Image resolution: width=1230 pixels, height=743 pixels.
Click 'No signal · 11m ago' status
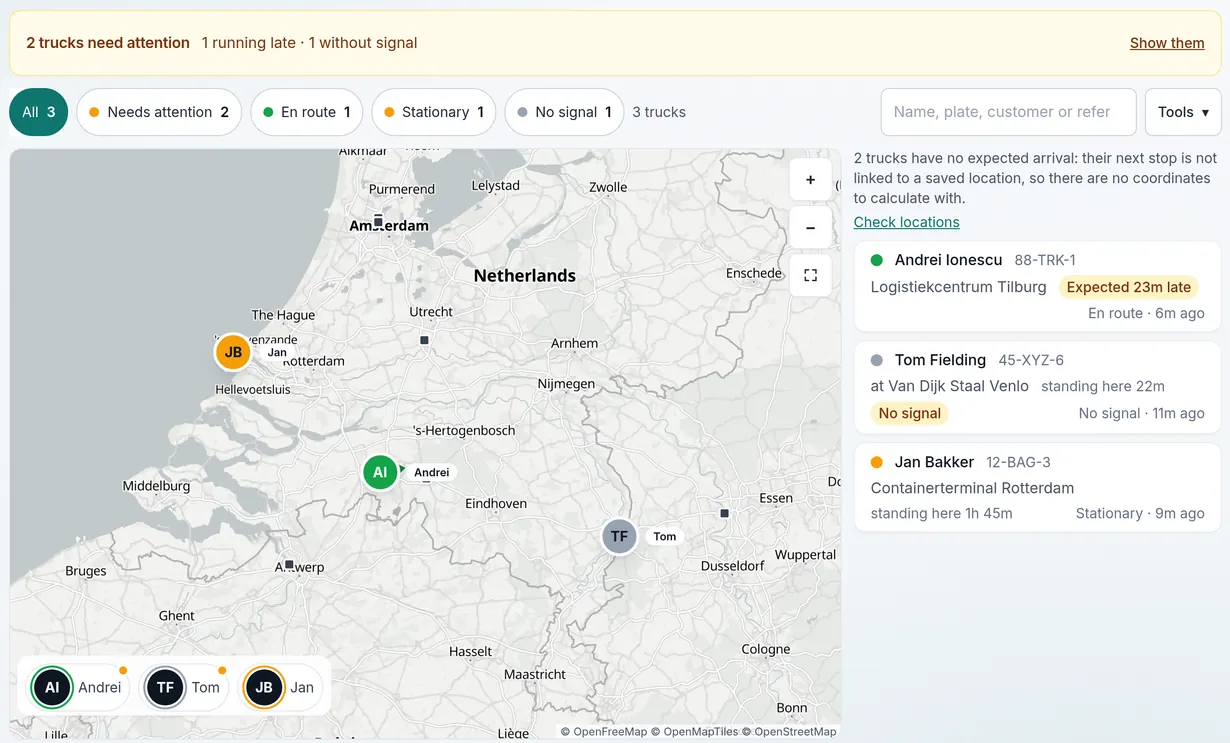tap(1141, 413)
